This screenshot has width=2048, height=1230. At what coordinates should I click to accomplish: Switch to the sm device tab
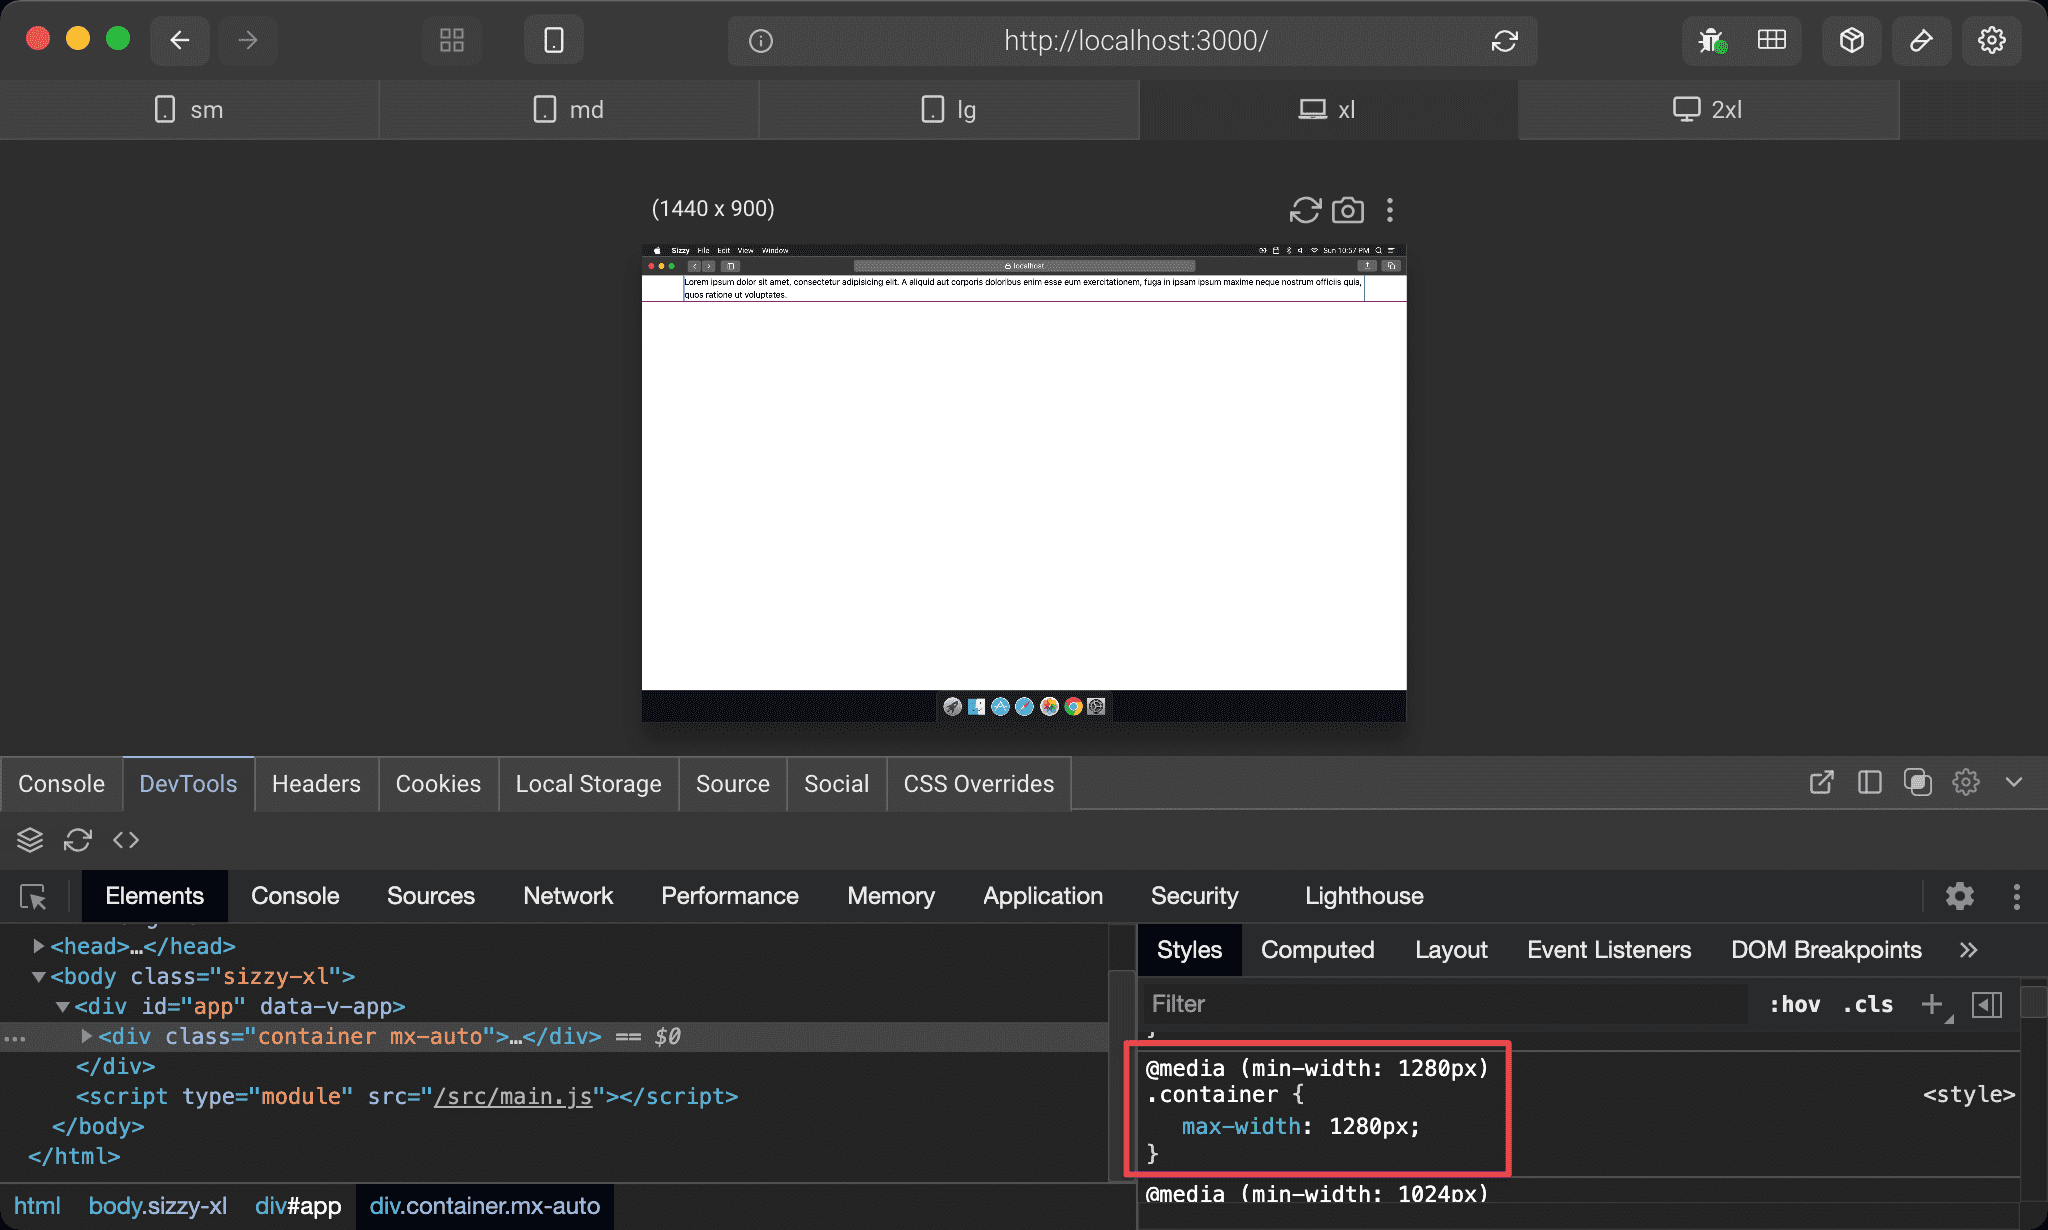tap(189, 109)
